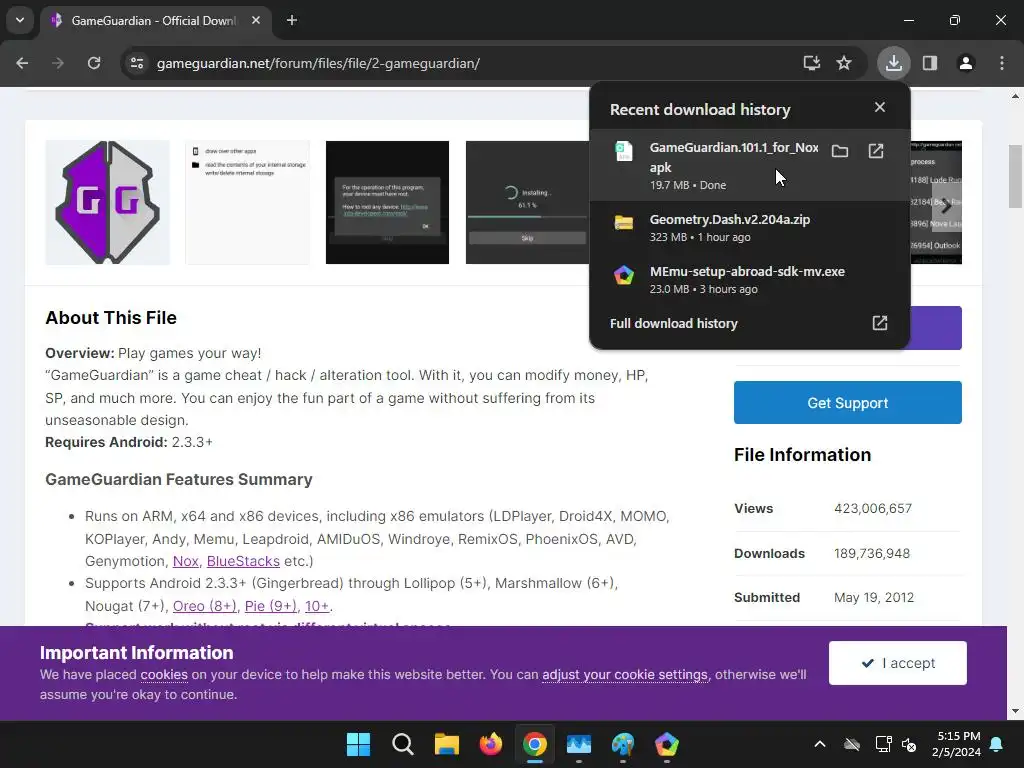Screen dimensions: 1024x768
Task: Click the gameguardian.net address bar URL
Action: pyautogui.click(x=318, y=63)
